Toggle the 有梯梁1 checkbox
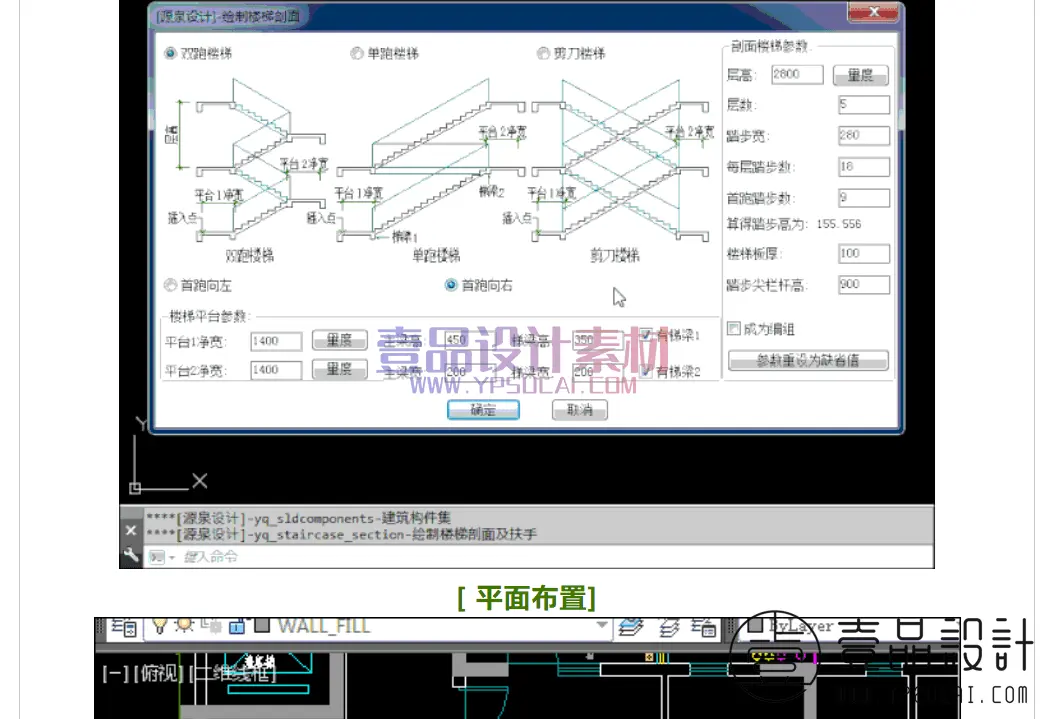 646,335
